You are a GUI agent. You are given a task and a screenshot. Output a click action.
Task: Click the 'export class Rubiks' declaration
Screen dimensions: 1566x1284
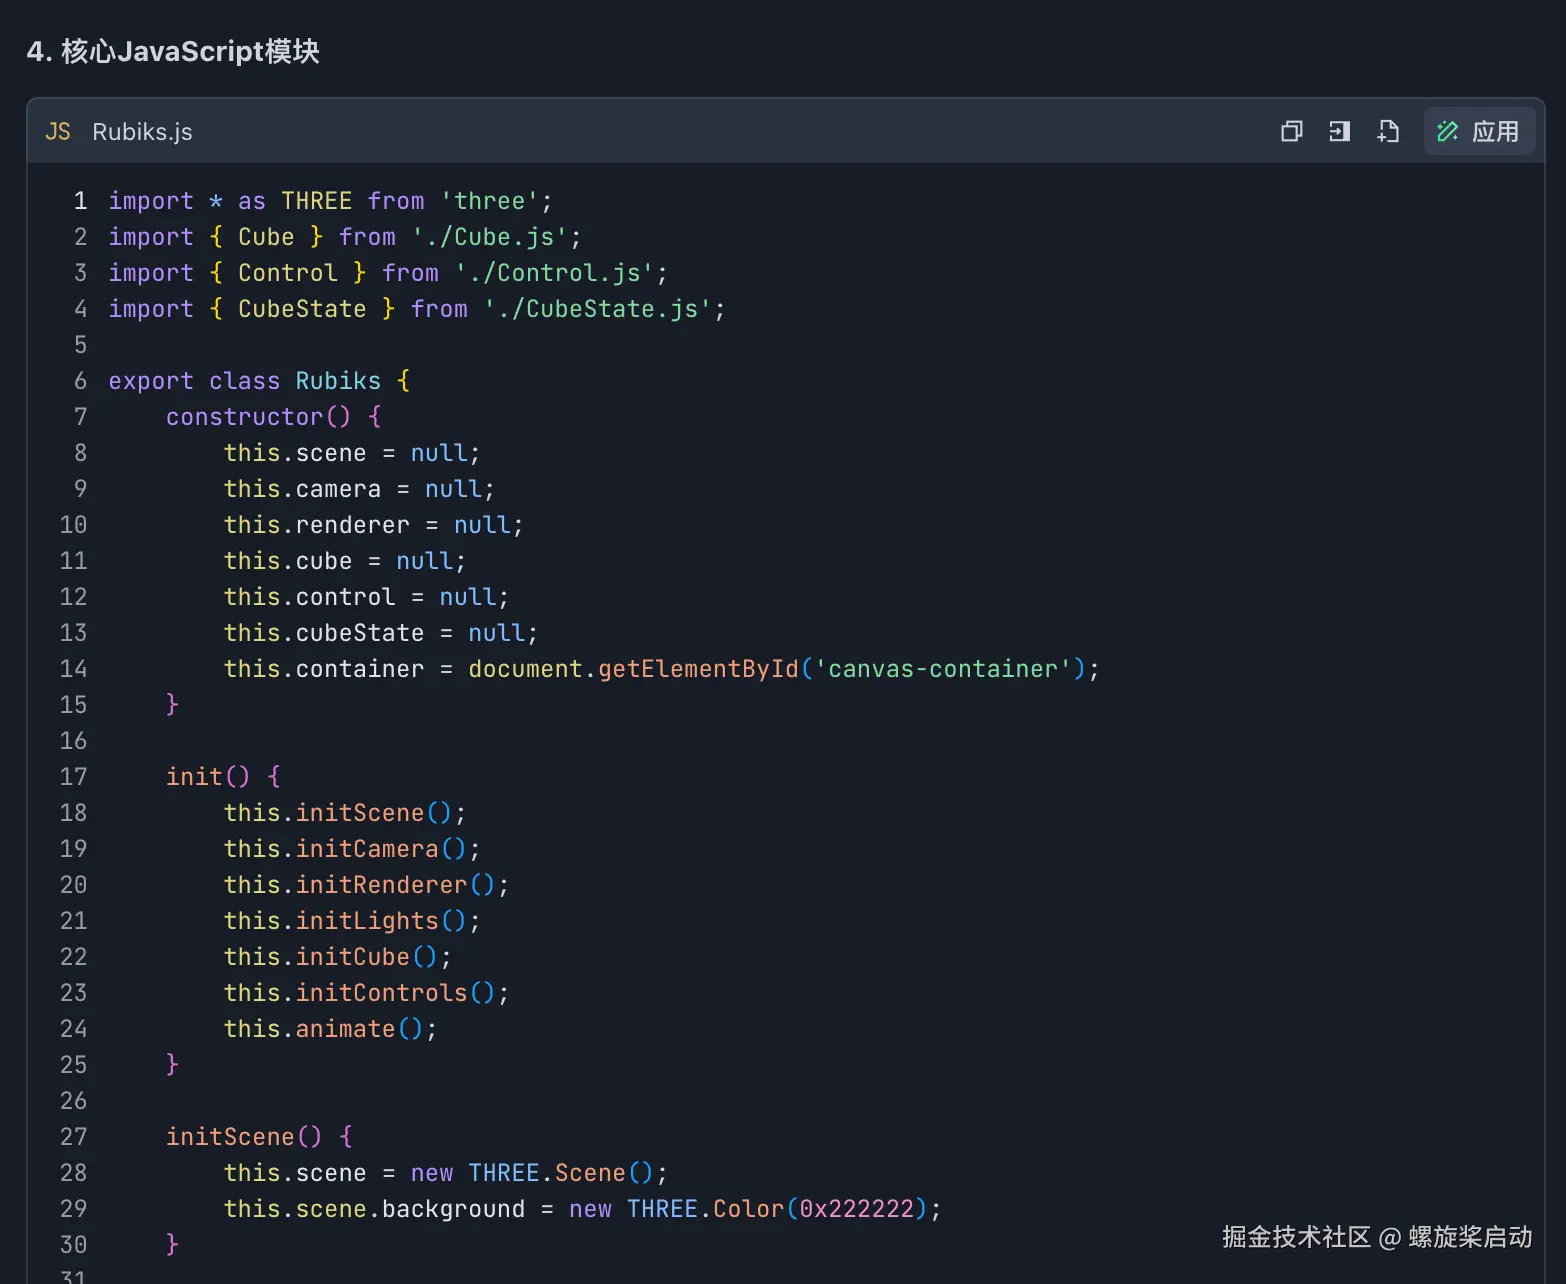(x=245, y=380)
